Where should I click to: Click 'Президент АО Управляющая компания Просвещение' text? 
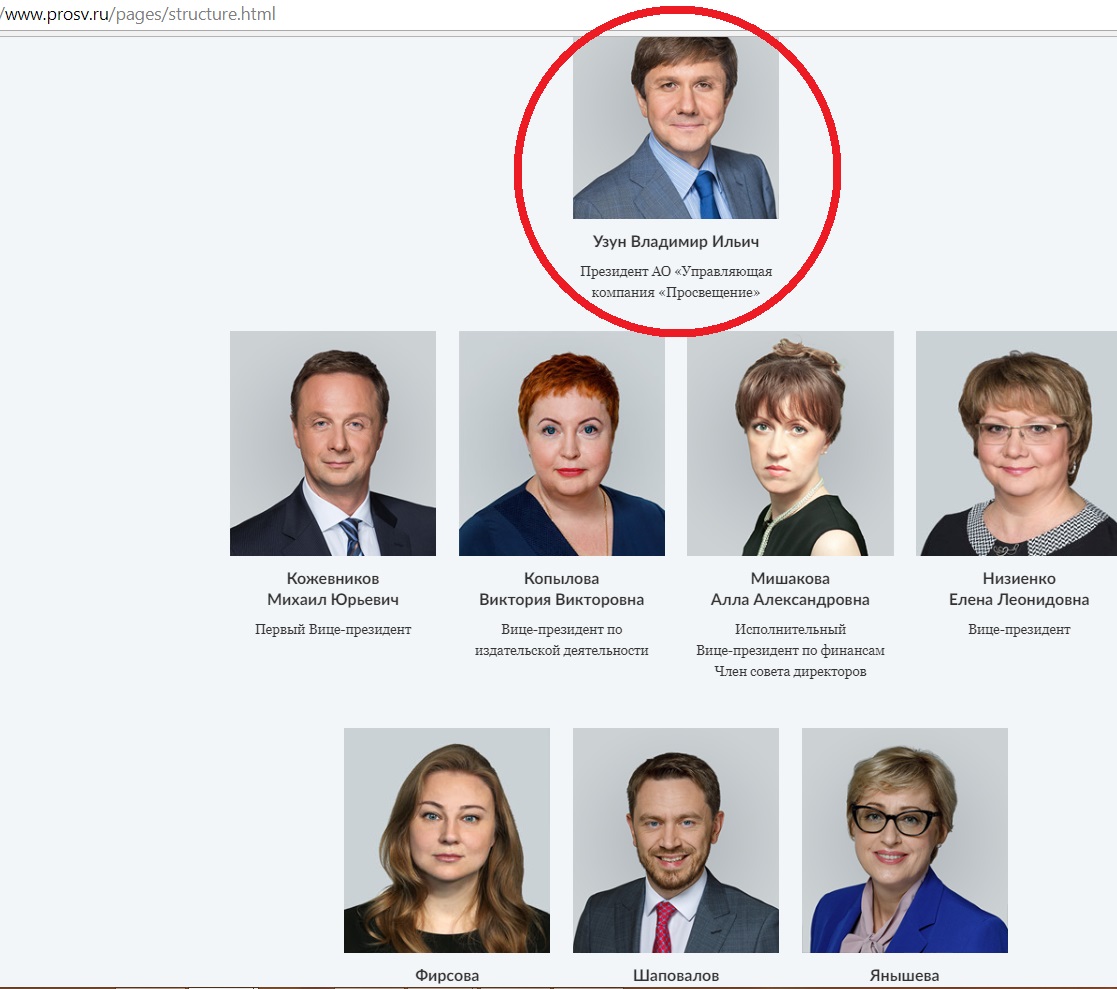pos(675,281)
